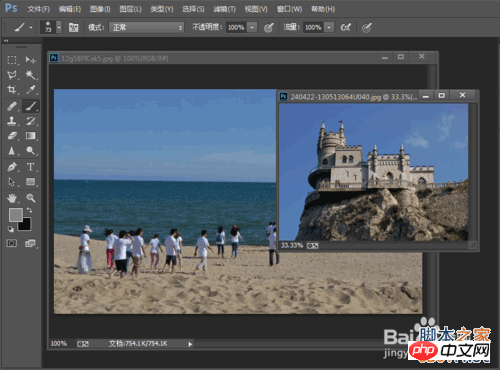
Task: Open the View menu
Action: click(256, 9)
